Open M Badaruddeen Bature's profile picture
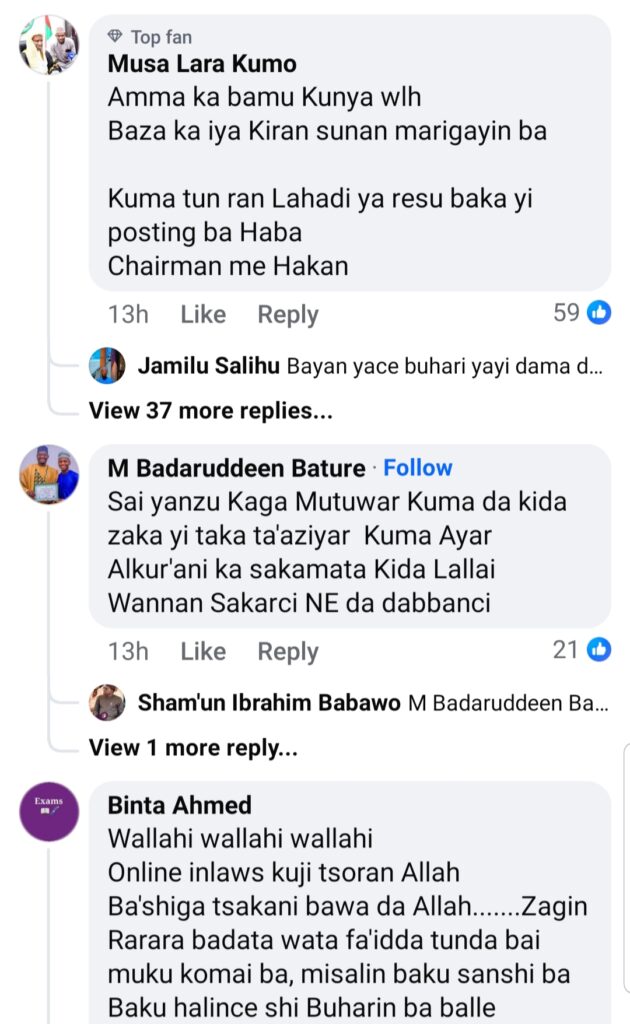630x1024 pixels. point(49,474)
